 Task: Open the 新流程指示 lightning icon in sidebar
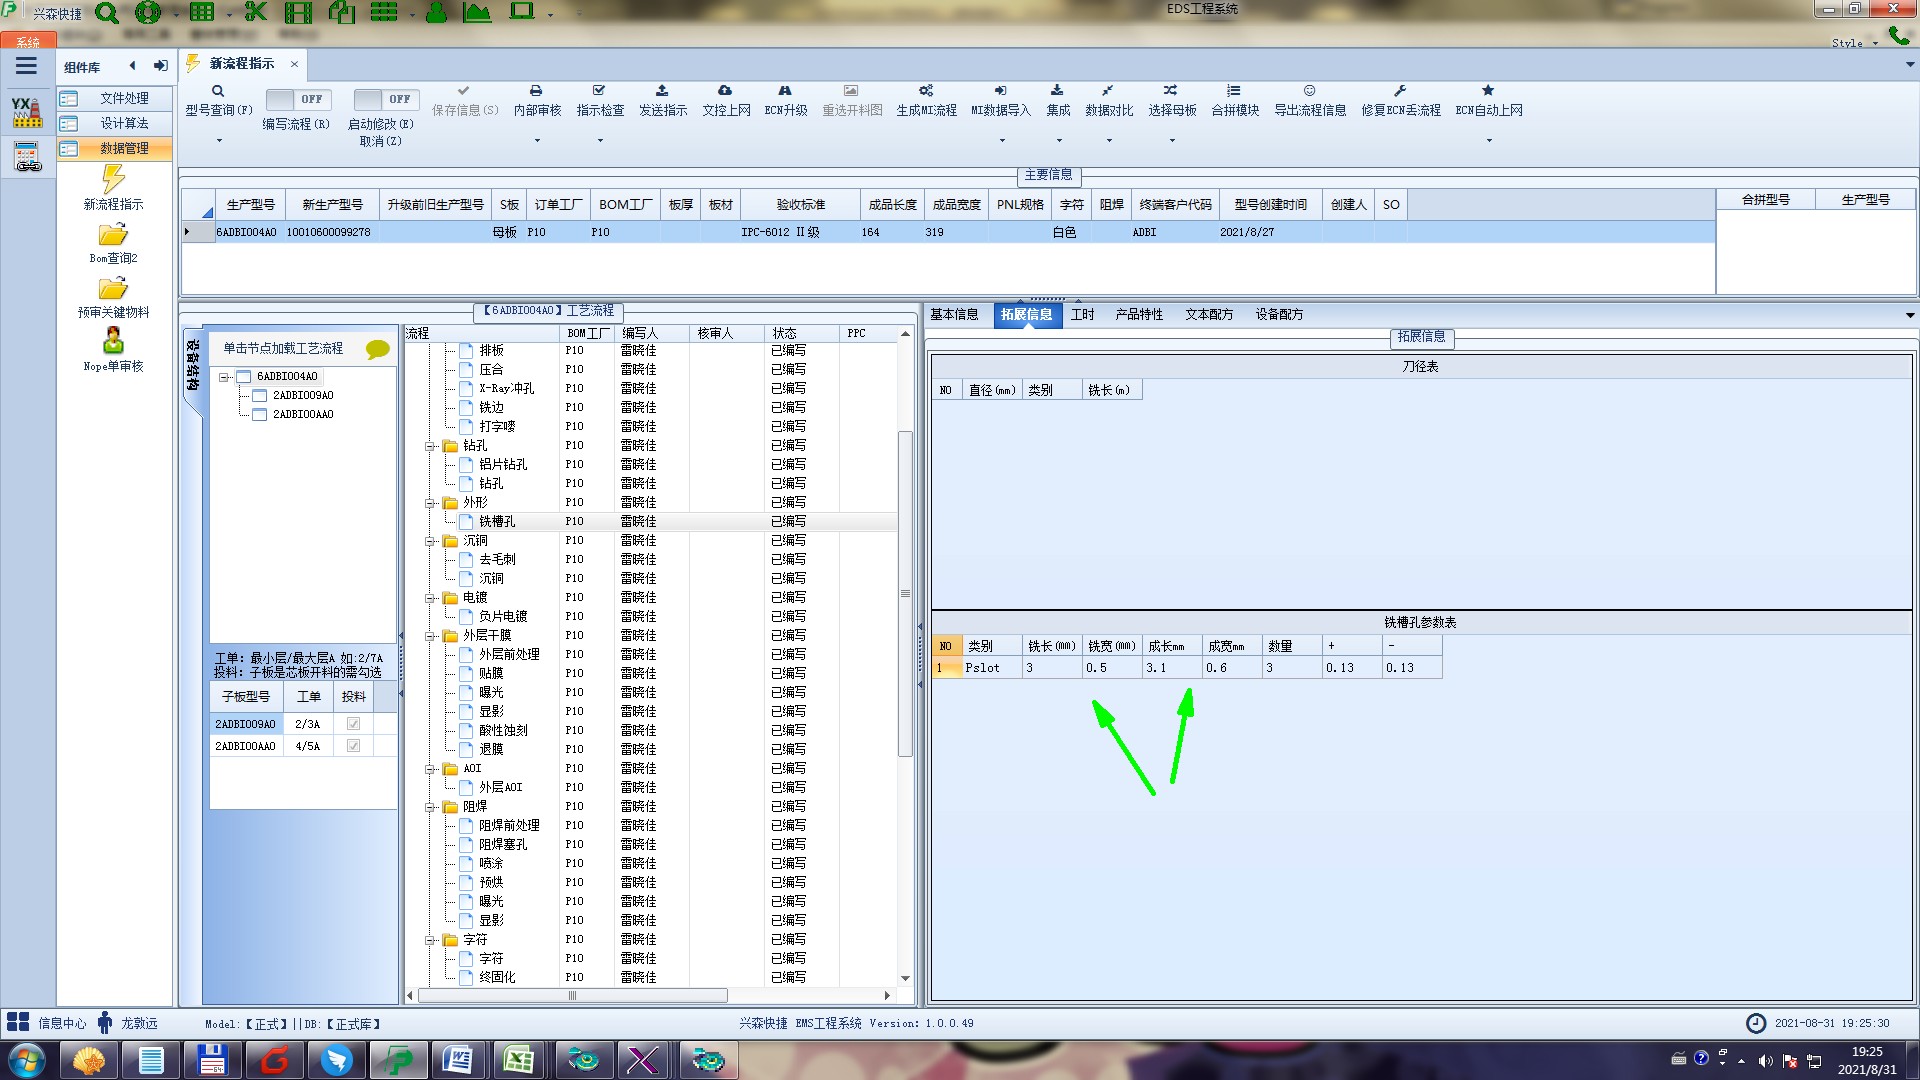click(113, 180)
